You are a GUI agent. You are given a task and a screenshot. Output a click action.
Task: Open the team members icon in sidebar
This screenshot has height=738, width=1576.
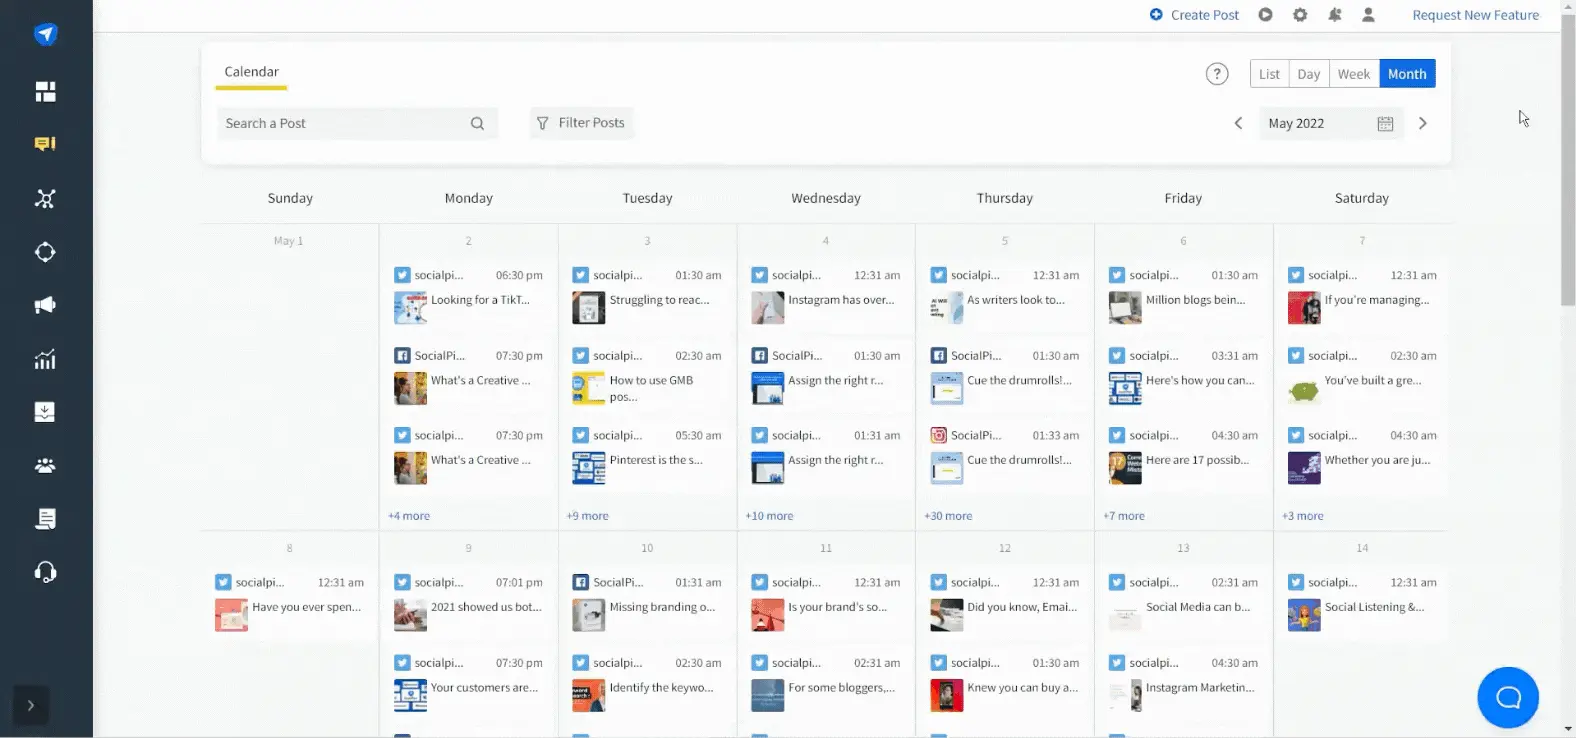point(45,466)
